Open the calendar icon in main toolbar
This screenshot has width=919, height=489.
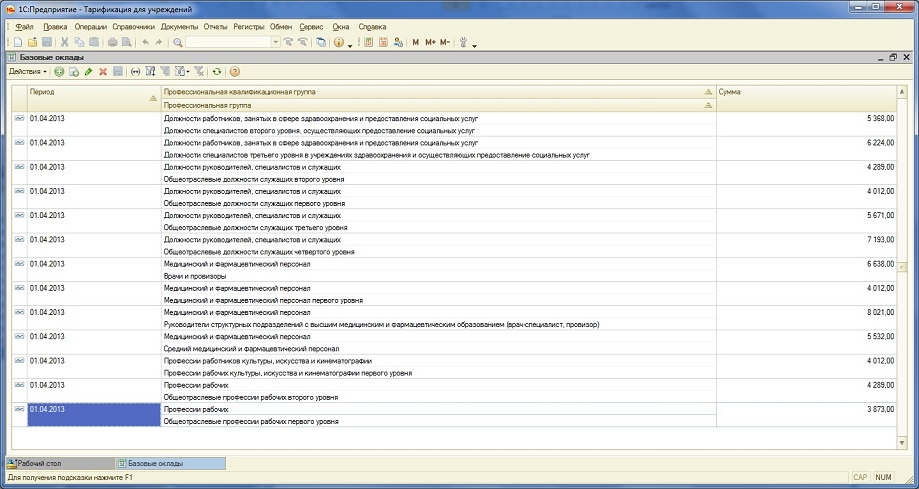tap(383, 42)
